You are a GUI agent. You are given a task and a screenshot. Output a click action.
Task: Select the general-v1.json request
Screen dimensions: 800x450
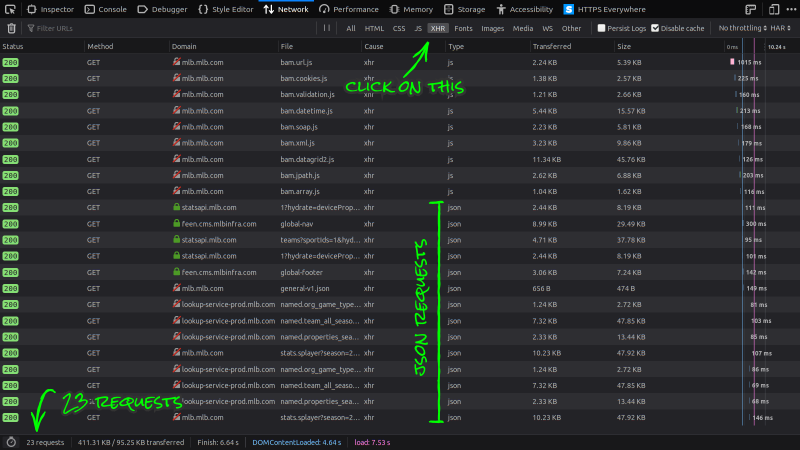[400, 288]
